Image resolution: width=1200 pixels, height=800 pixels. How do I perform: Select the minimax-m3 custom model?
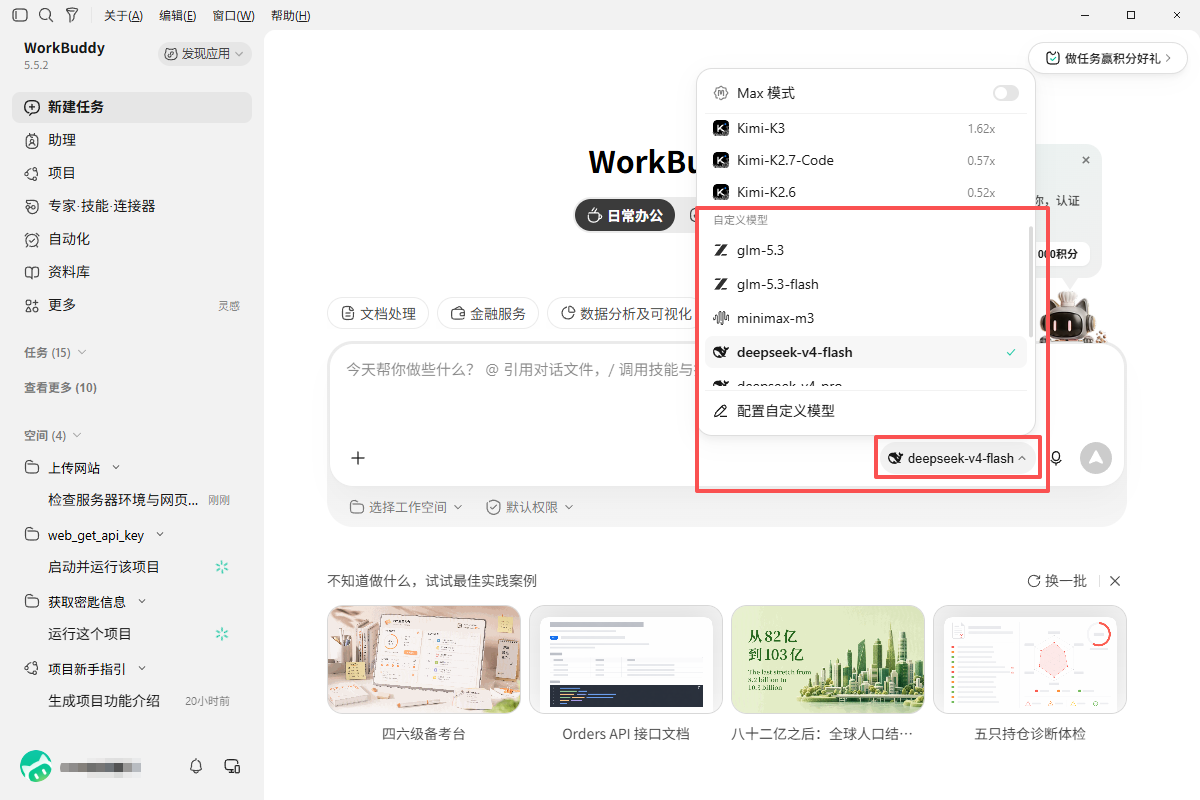(x=866, y=318)
